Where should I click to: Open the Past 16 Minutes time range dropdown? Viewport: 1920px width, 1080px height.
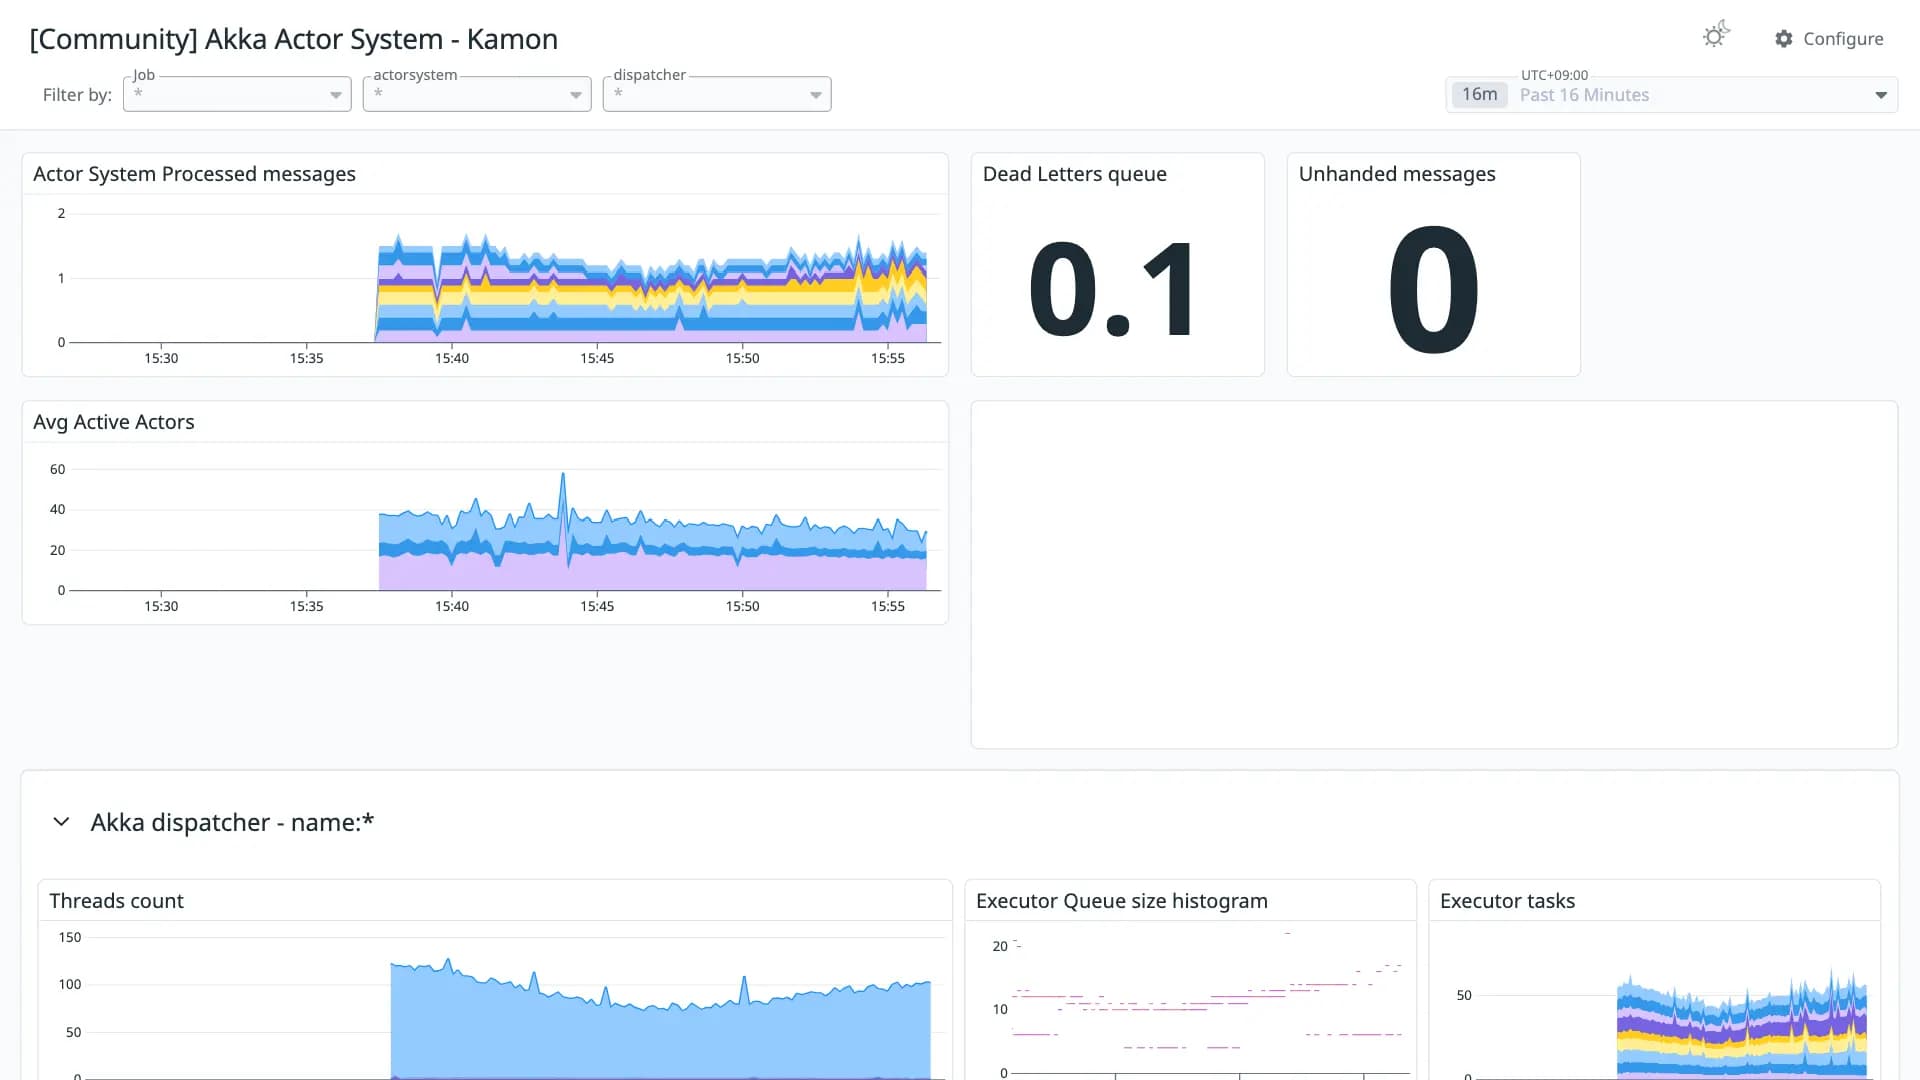1672,95
